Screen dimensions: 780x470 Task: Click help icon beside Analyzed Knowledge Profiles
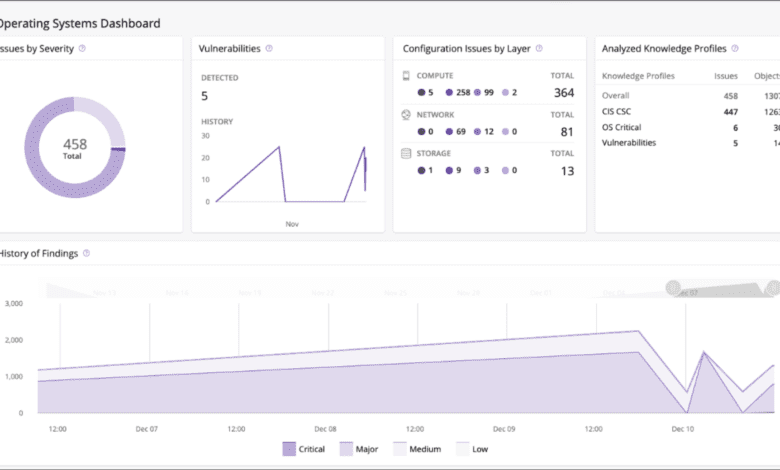pyautogui.click(x=735, y=48)
